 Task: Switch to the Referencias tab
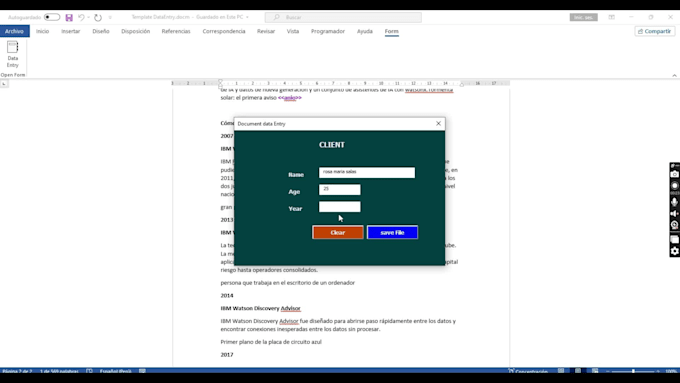176,31
